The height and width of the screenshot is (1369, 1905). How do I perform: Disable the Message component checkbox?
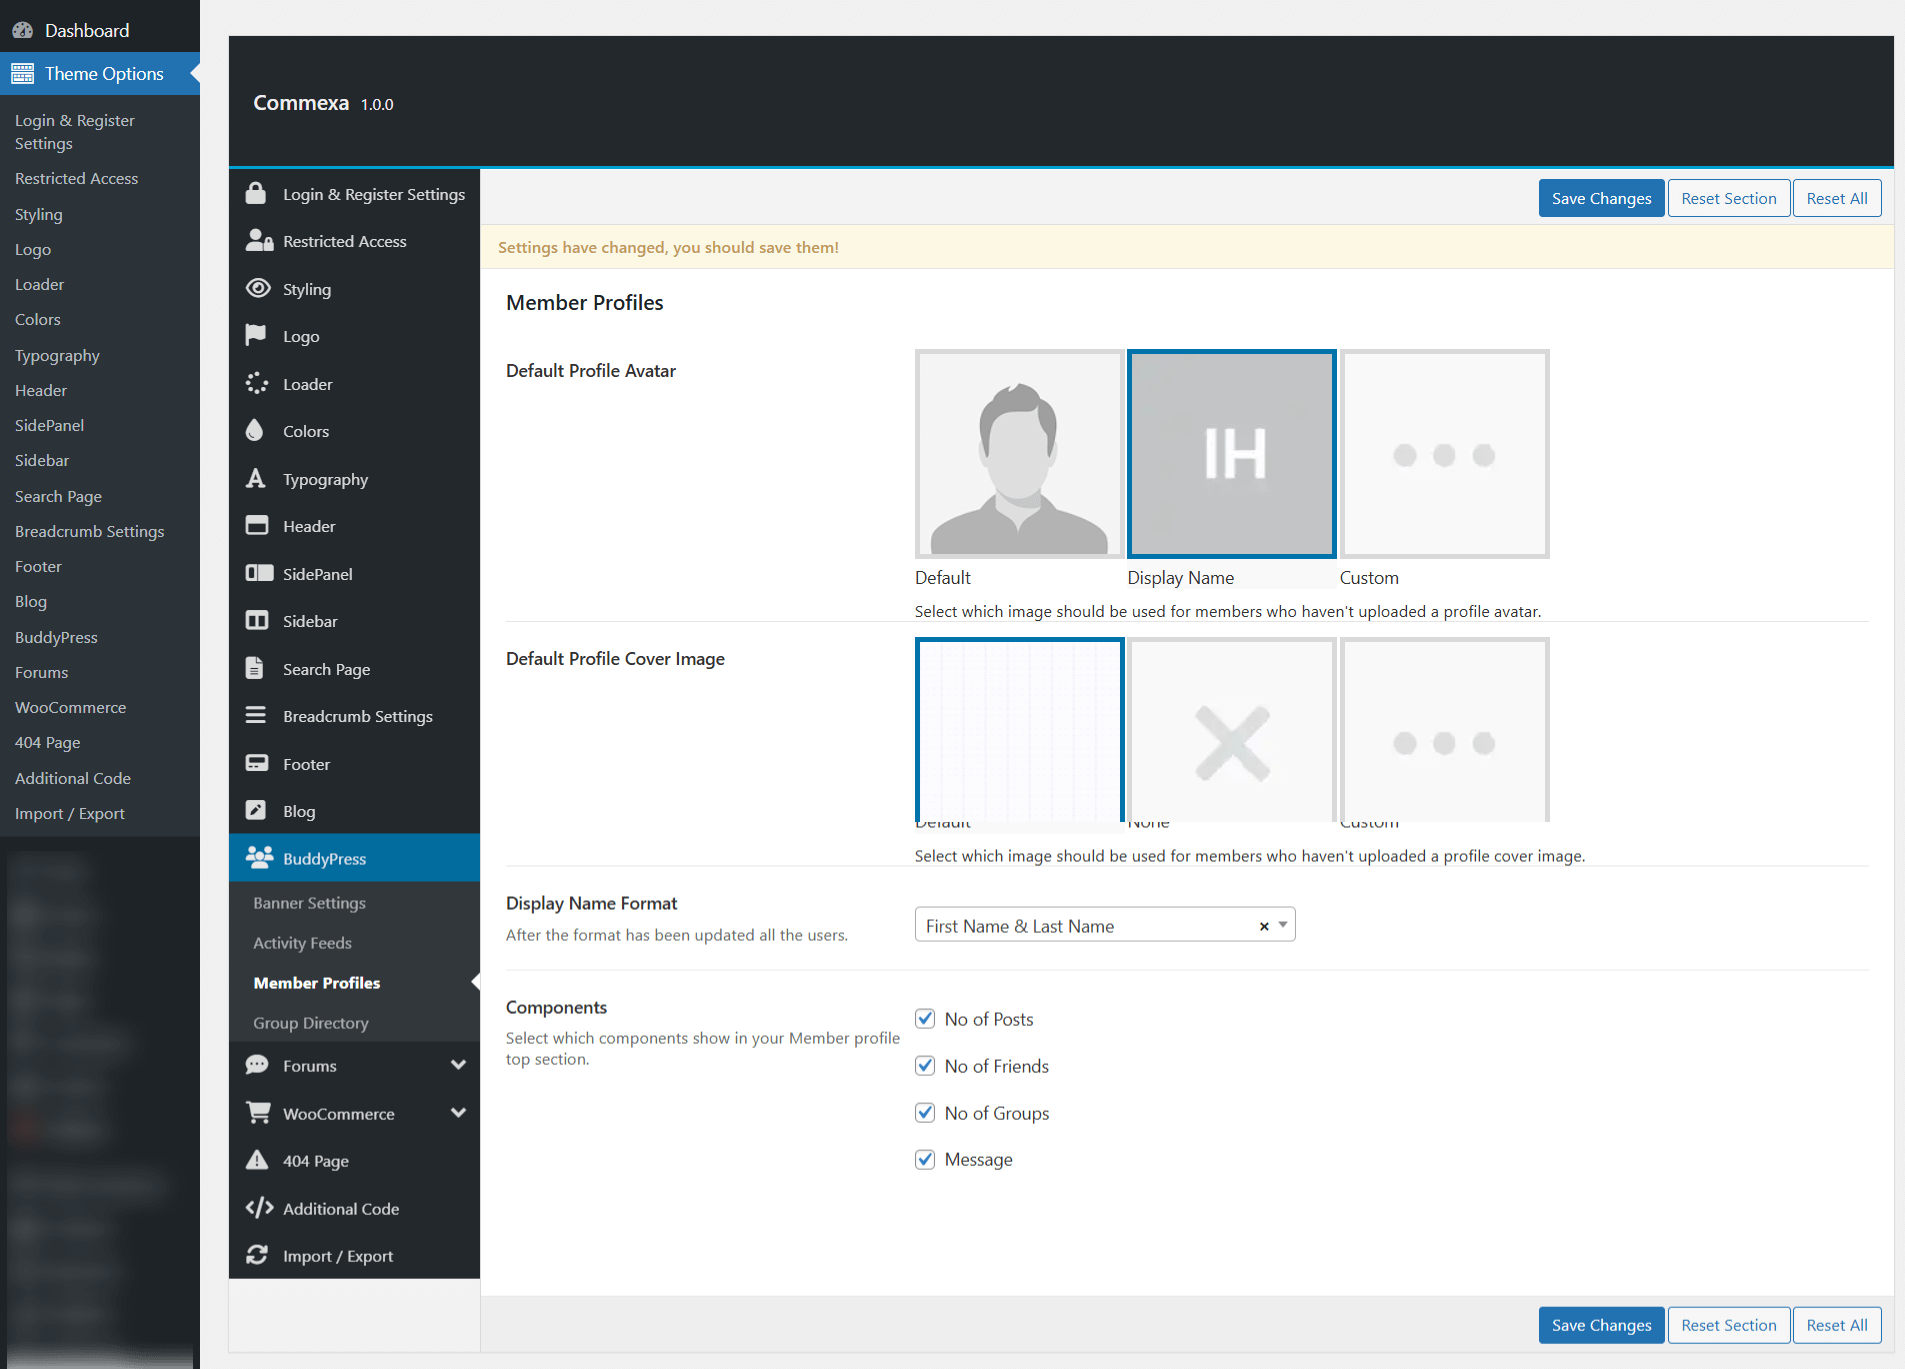tap(925, 1159)
